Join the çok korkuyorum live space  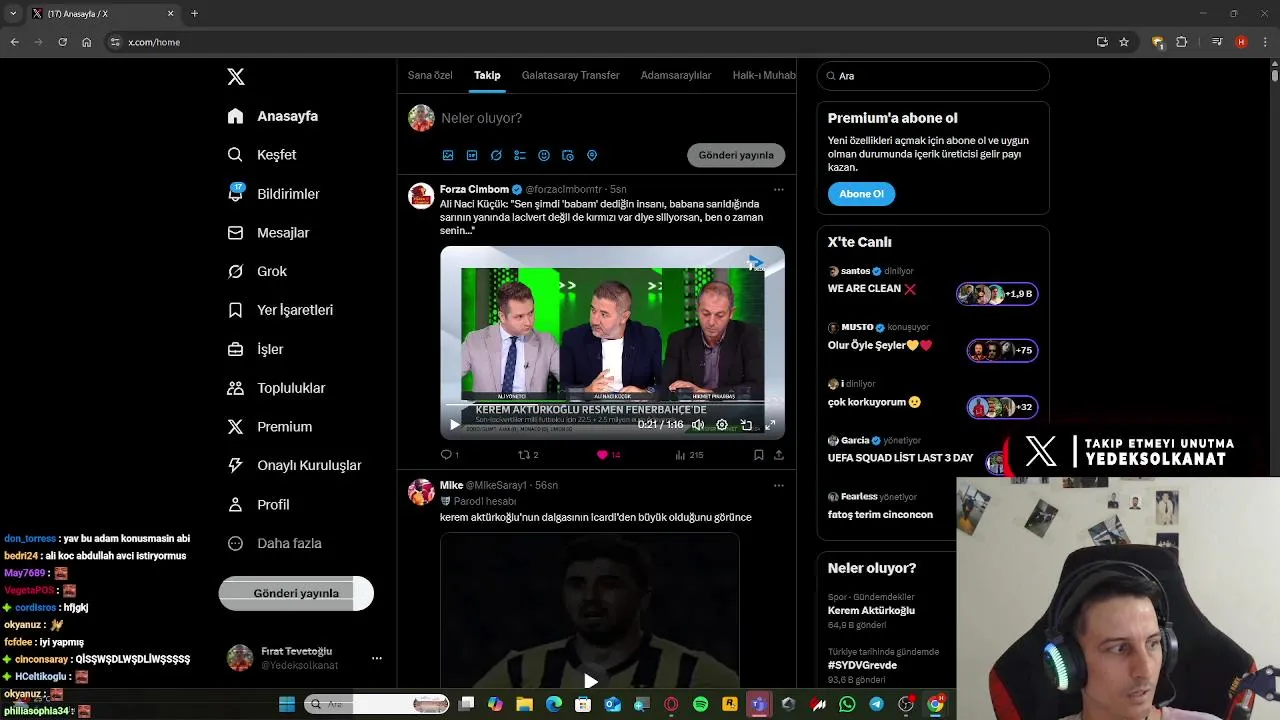[x=1002, y=408]
